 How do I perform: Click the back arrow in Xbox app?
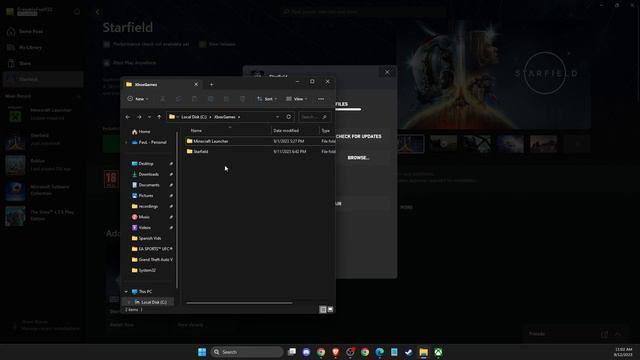click(98, 12)
